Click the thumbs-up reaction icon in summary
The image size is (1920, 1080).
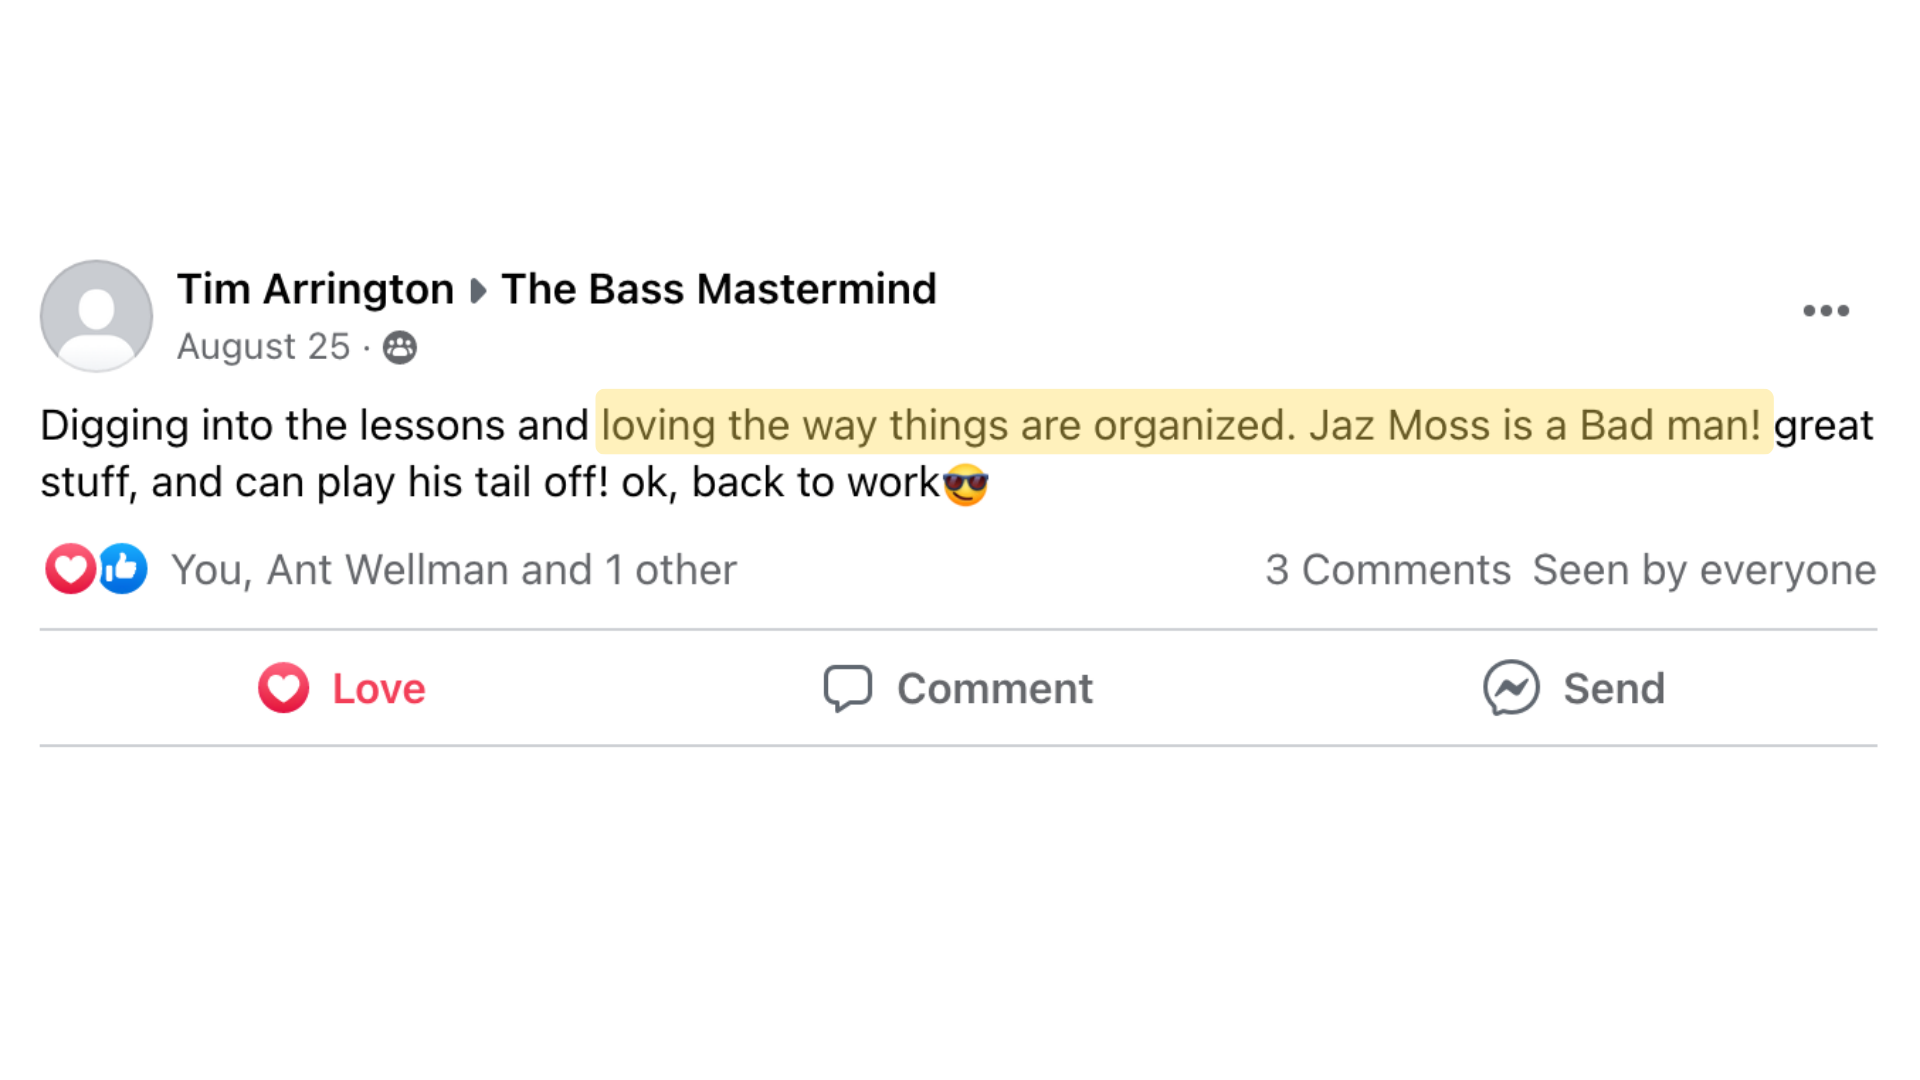click(123, 569)
